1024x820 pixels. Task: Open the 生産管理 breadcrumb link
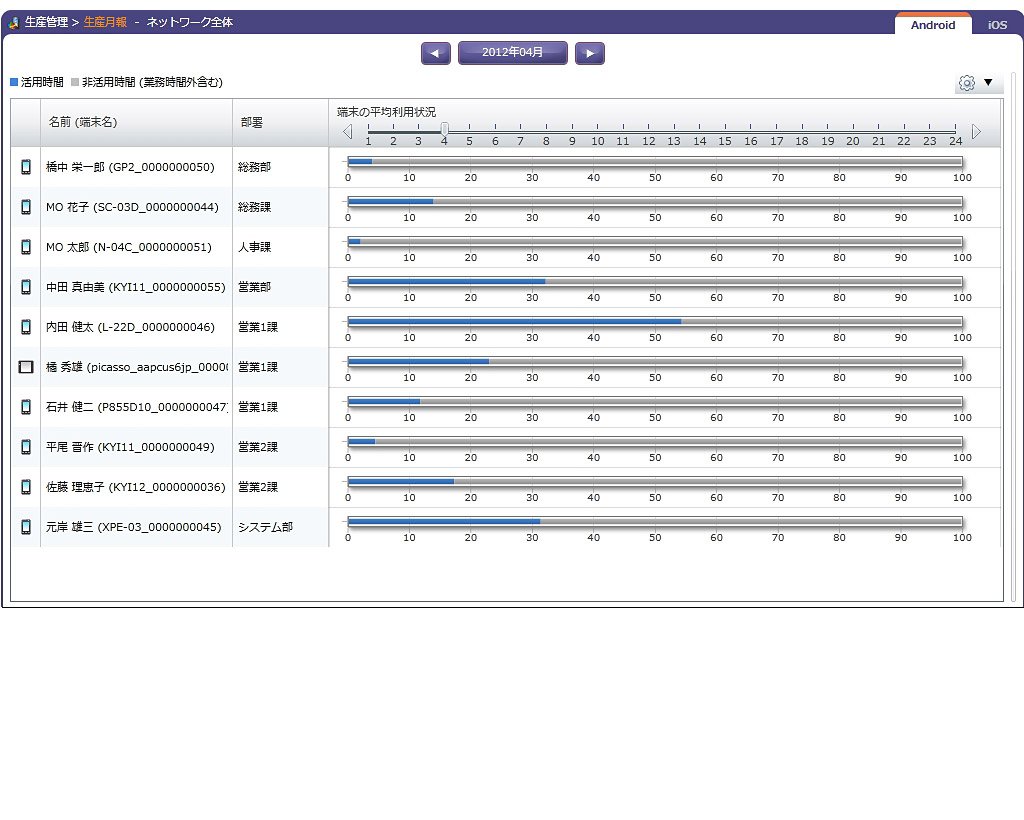coord(46,22)
